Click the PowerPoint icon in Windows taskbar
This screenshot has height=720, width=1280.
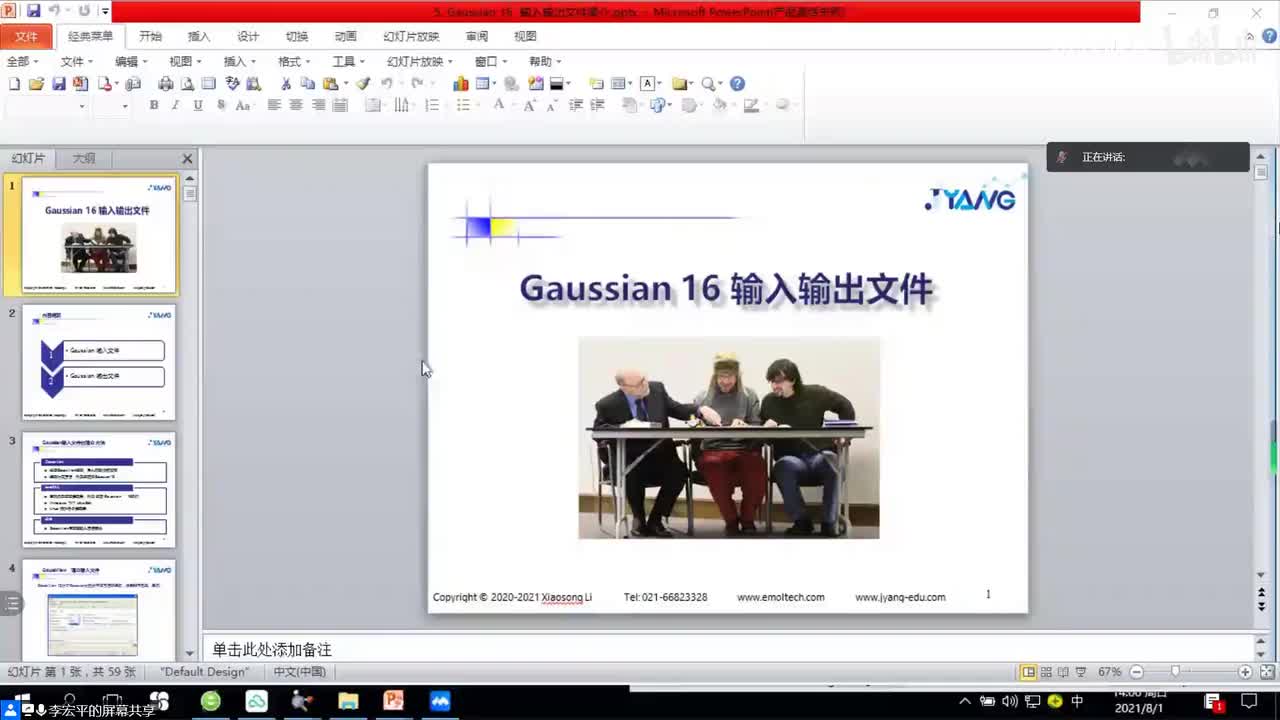click(394, 701)
